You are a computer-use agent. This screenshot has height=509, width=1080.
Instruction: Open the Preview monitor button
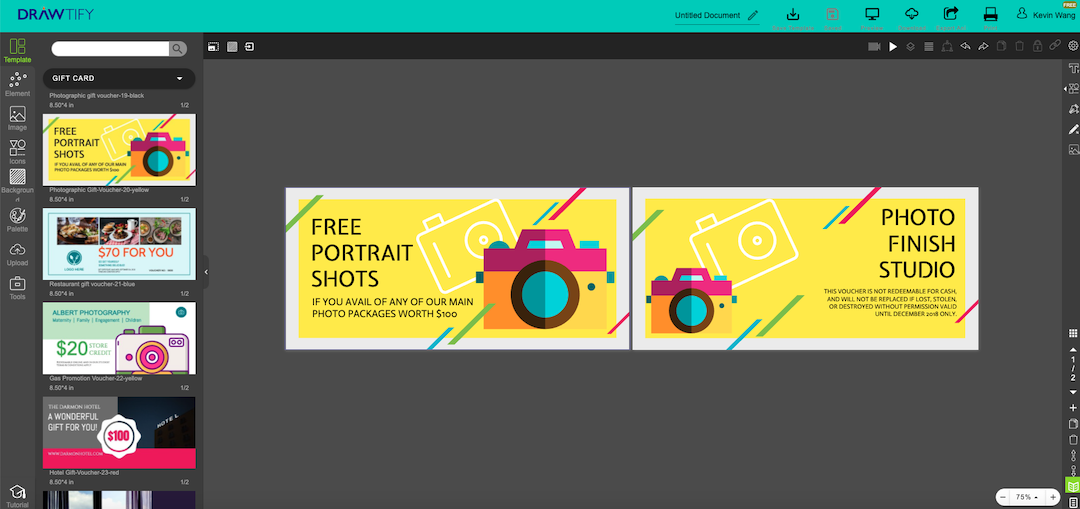[872, 18]
